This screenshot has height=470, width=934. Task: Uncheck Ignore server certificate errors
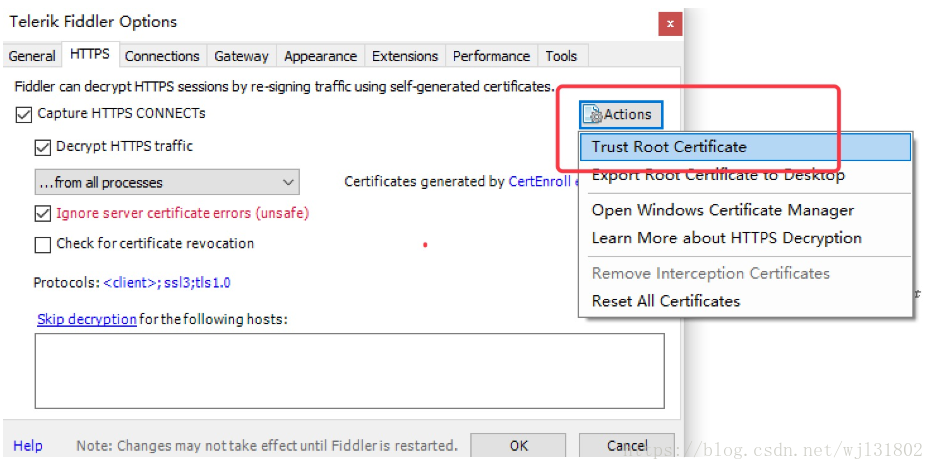coord(42,213)
